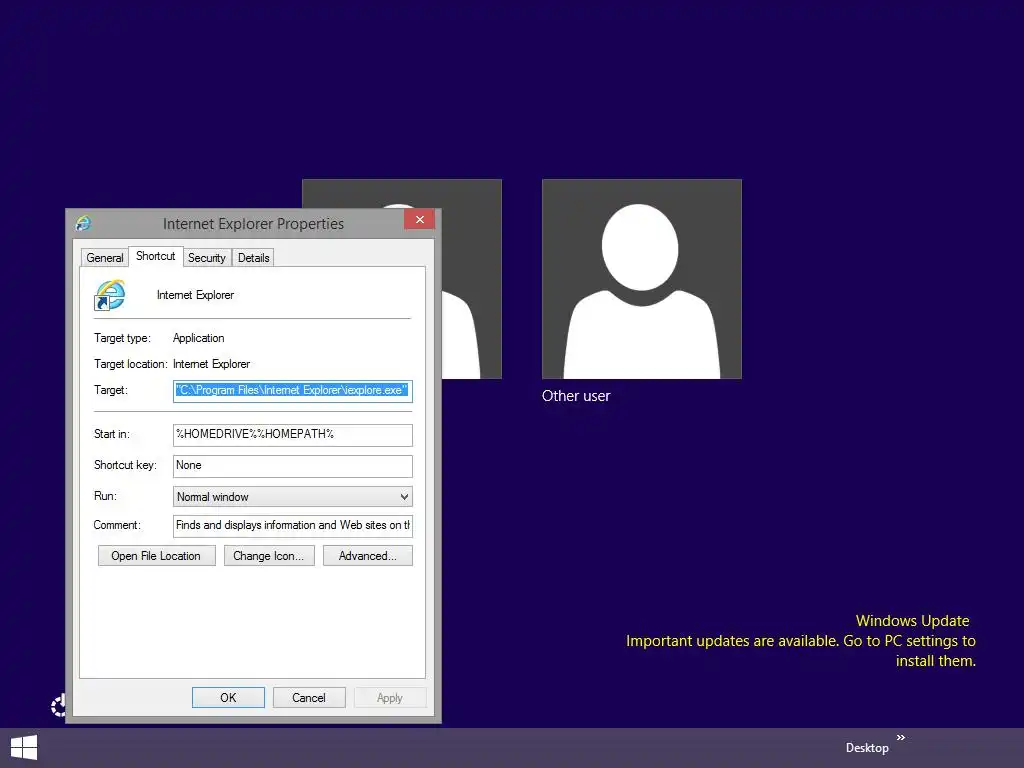Viewport: 1024px width, 768px height.
Task: Click the Comment text field
Action: [293, 526]
